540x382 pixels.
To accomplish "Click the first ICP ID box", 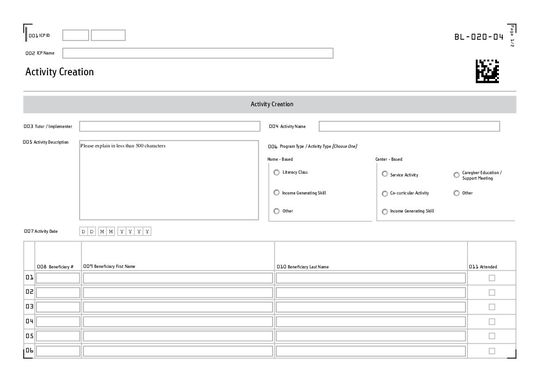I will [x=75, y=35].
